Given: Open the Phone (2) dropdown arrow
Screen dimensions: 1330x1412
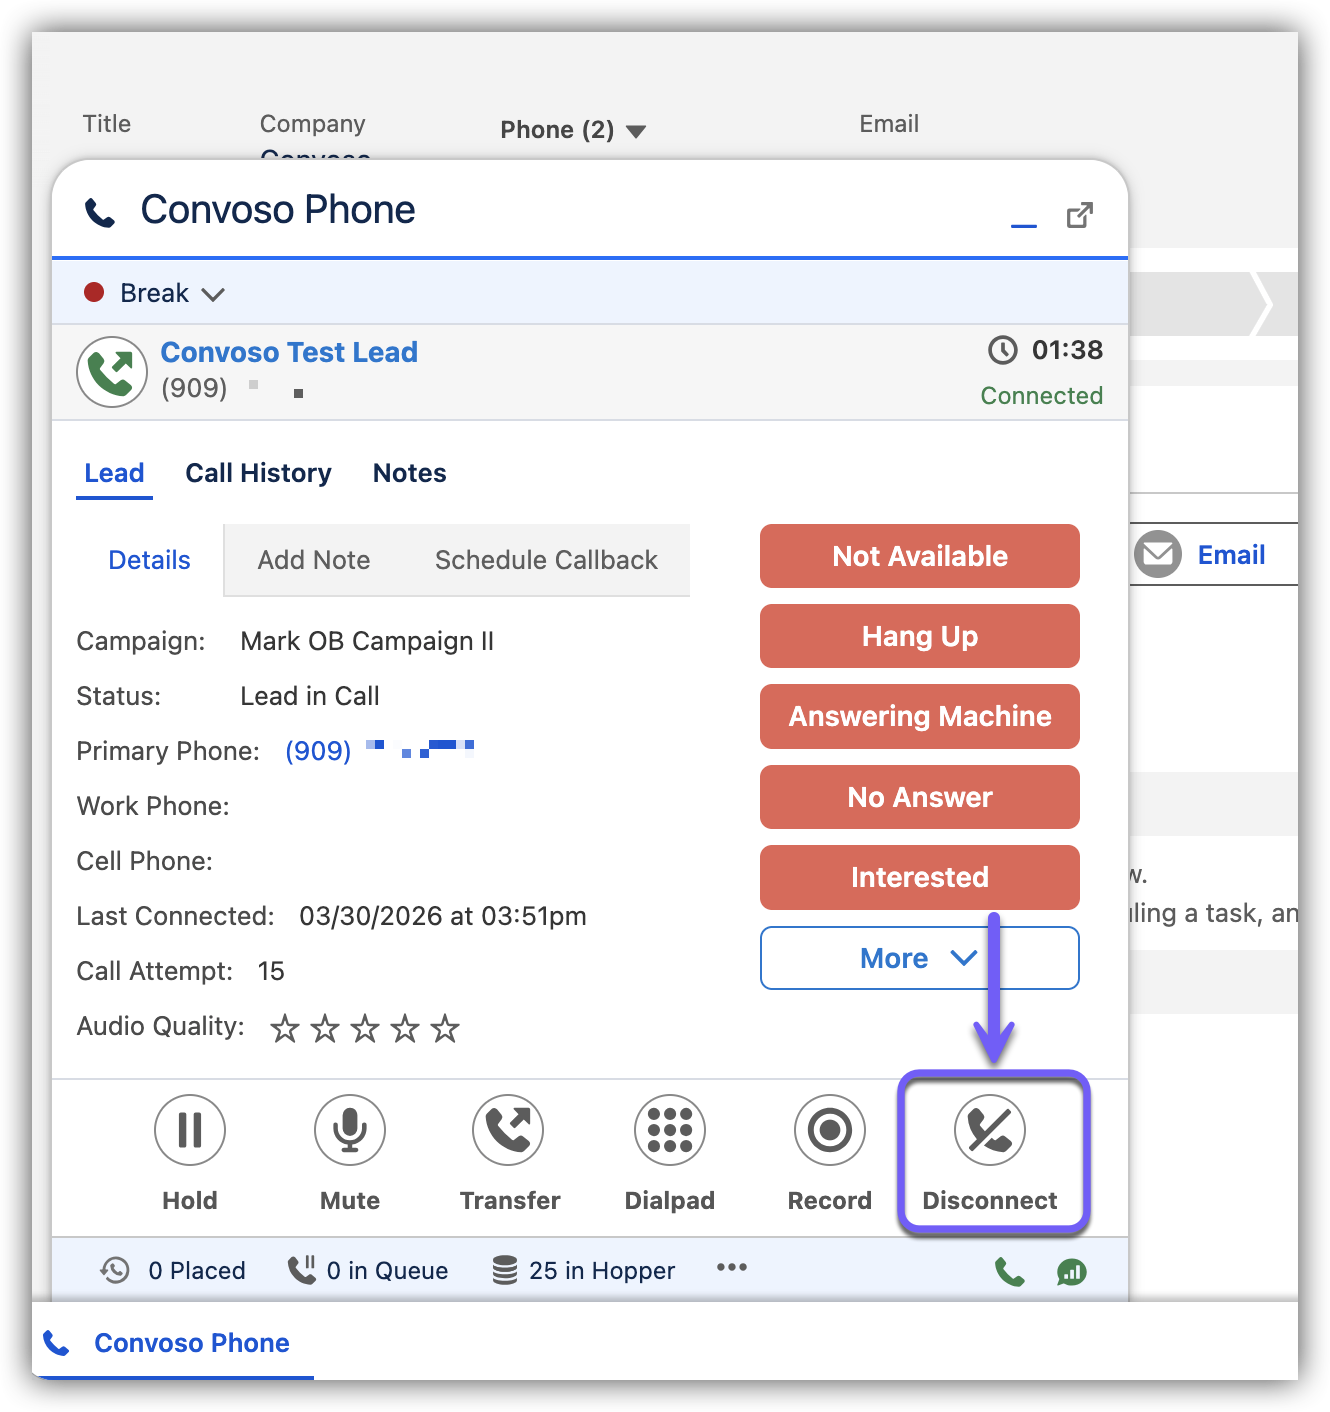Looking at the screenshot, I should [x=636, y=131].
